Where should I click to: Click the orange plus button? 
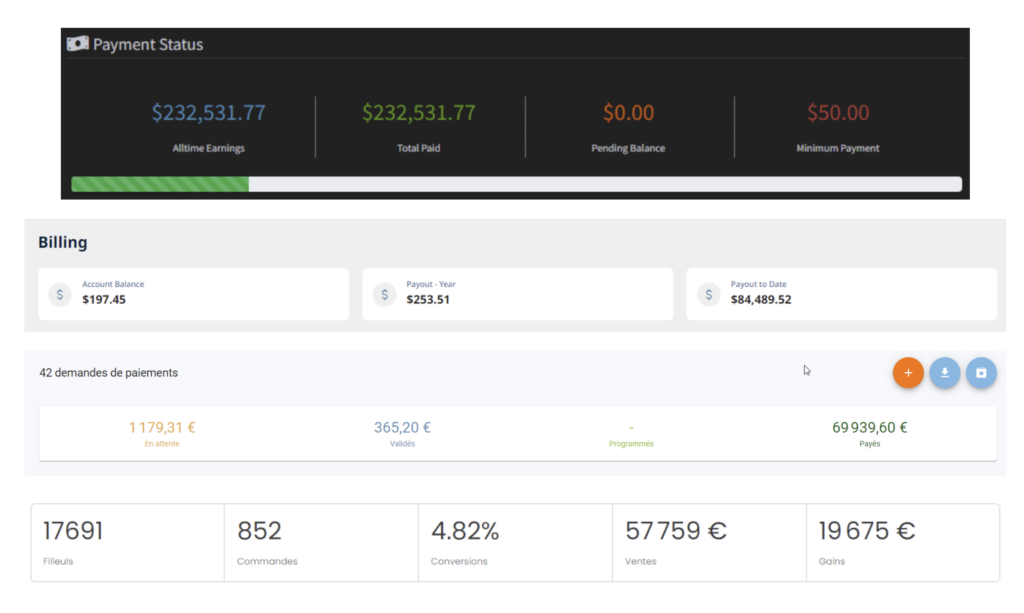coord(908,373)
